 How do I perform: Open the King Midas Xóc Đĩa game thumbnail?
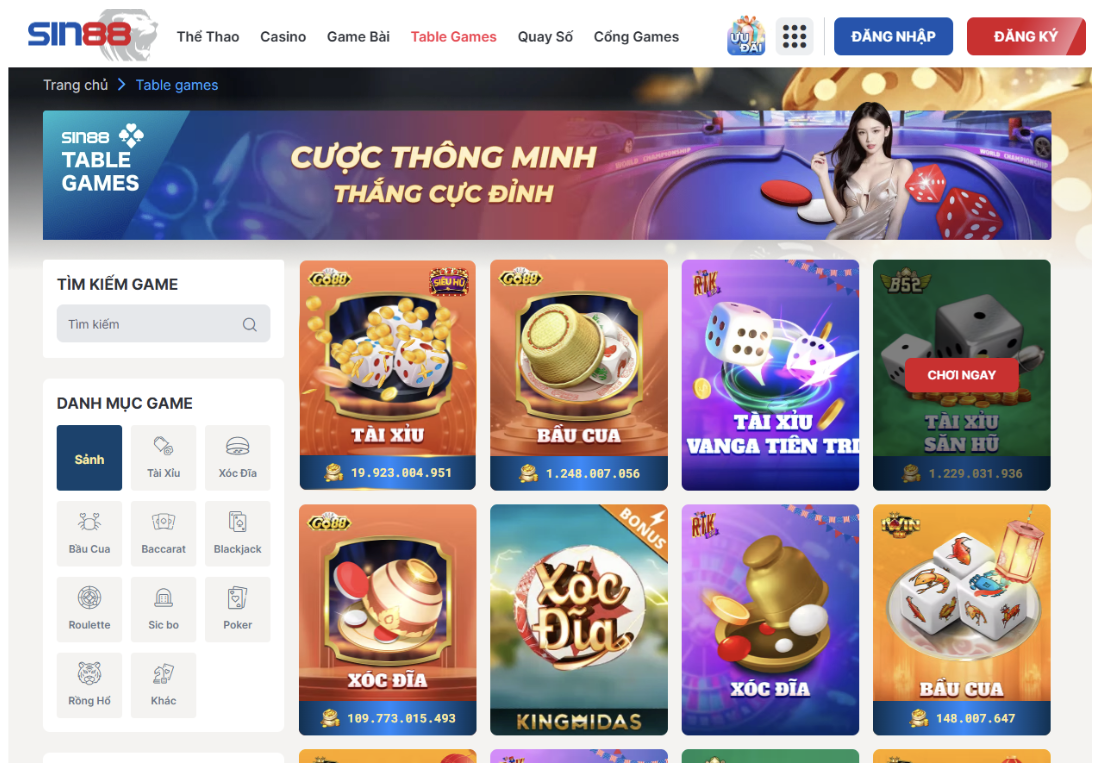(x=579, y=619)
